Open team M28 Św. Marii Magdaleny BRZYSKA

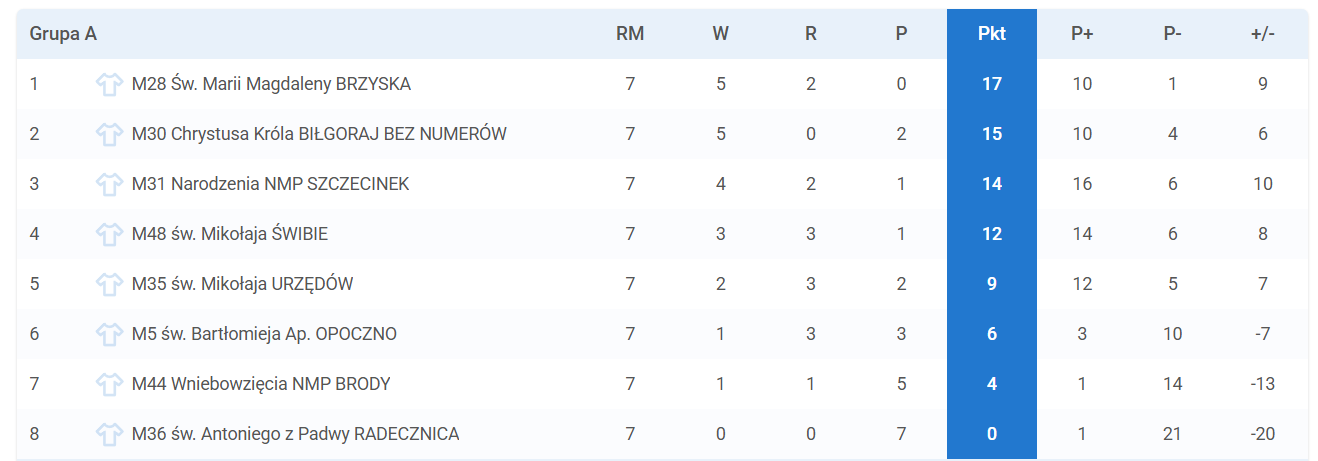pyautogui.click(x=271, y=84)
